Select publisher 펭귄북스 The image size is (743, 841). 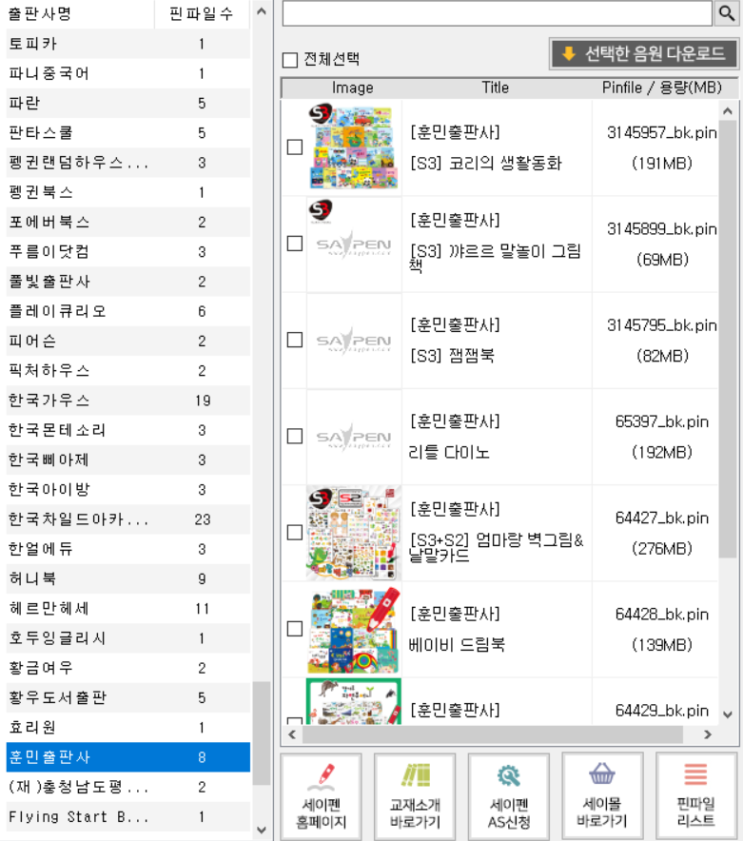128,193
